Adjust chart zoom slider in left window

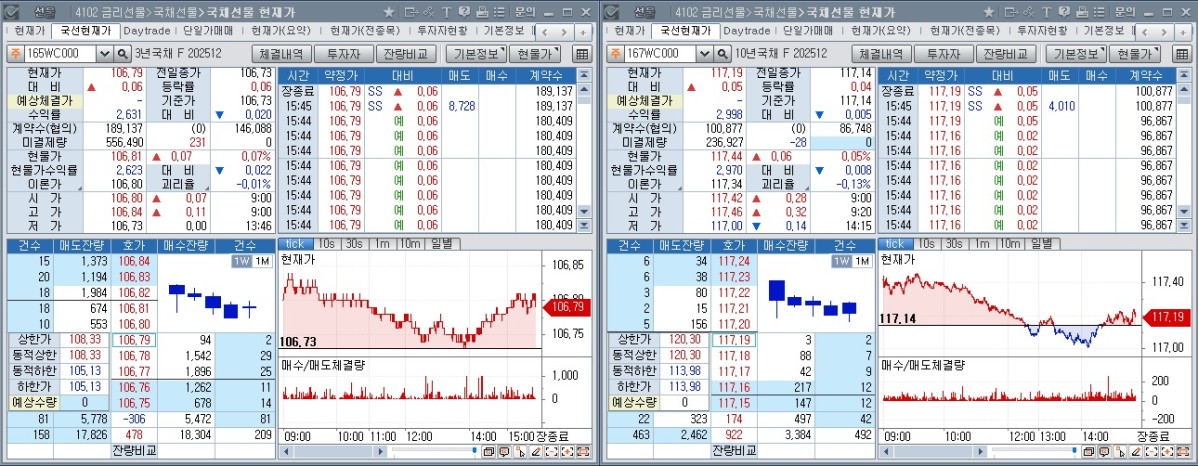click(474, 450)
